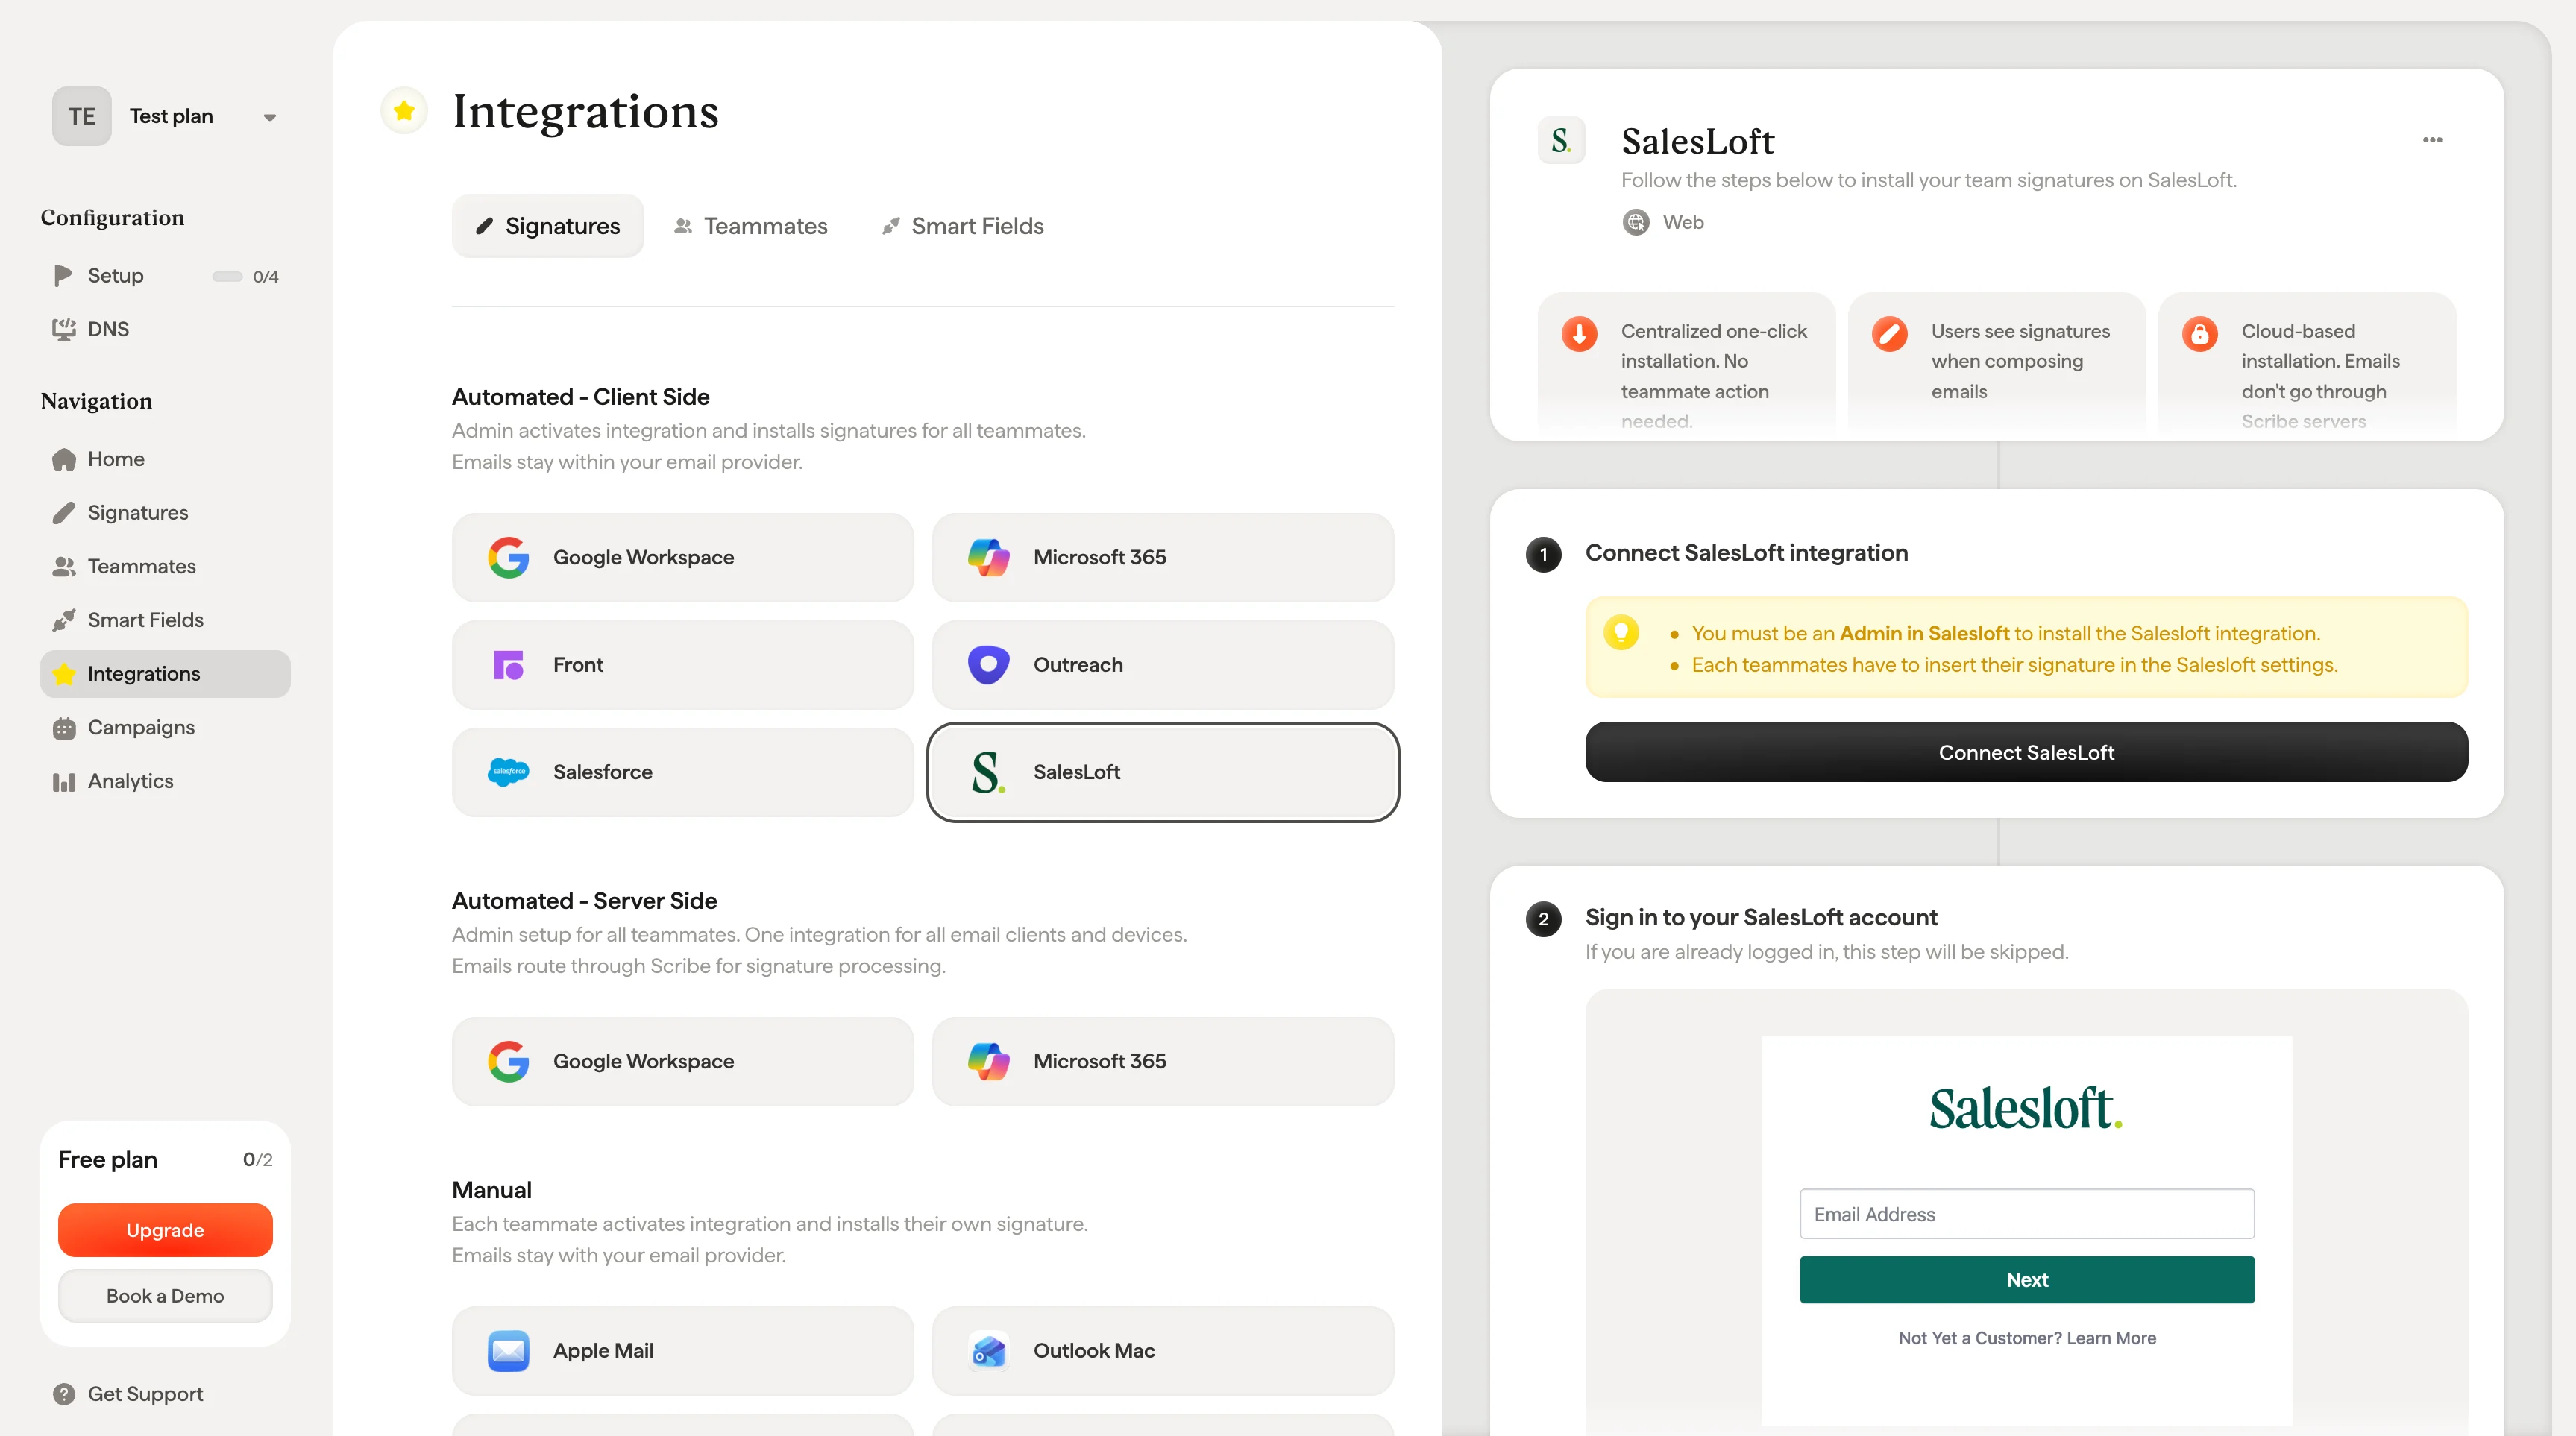Click the star icon beside Integrations heading
Screen dimensions: 2576x1436
(404, 111)
